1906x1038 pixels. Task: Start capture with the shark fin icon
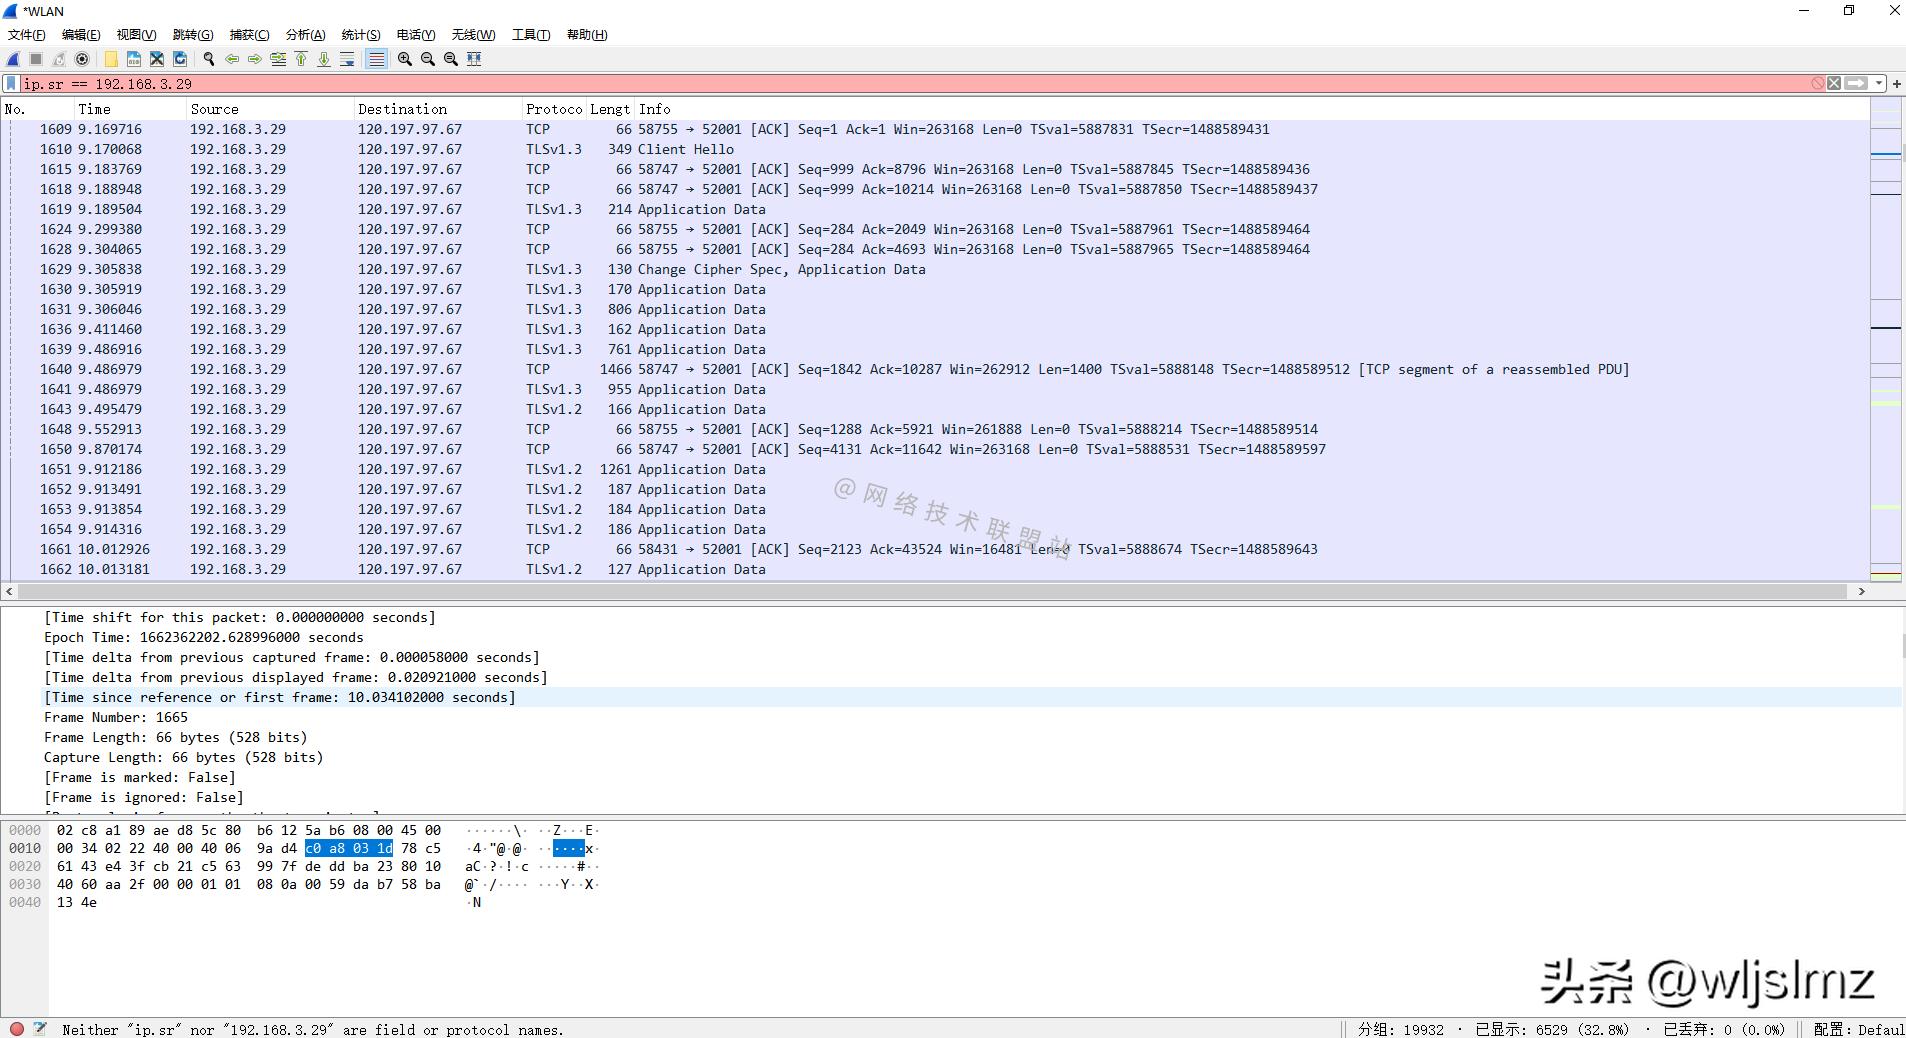(x=13, y=59)
